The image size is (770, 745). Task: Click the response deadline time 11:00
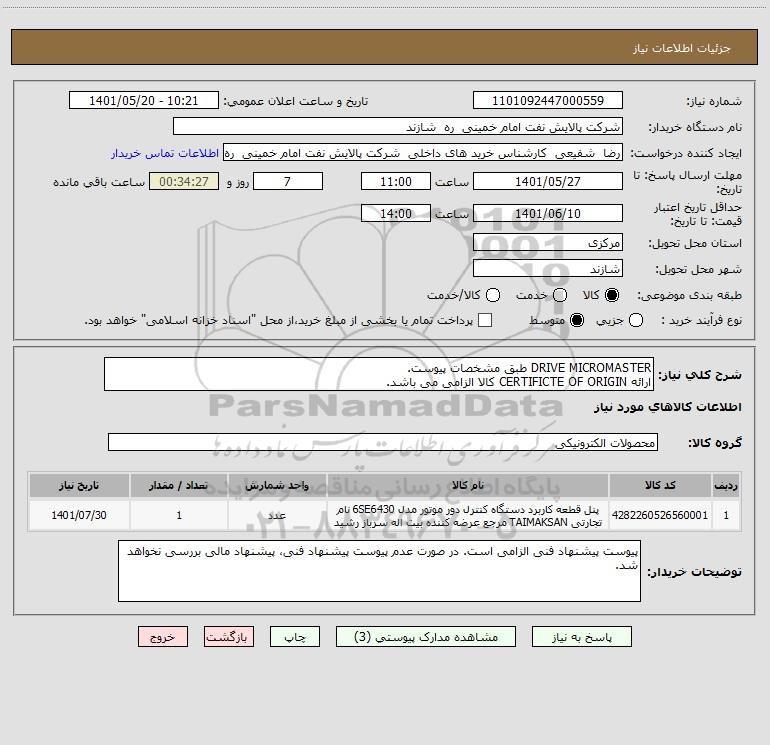(x=396, y=181)
